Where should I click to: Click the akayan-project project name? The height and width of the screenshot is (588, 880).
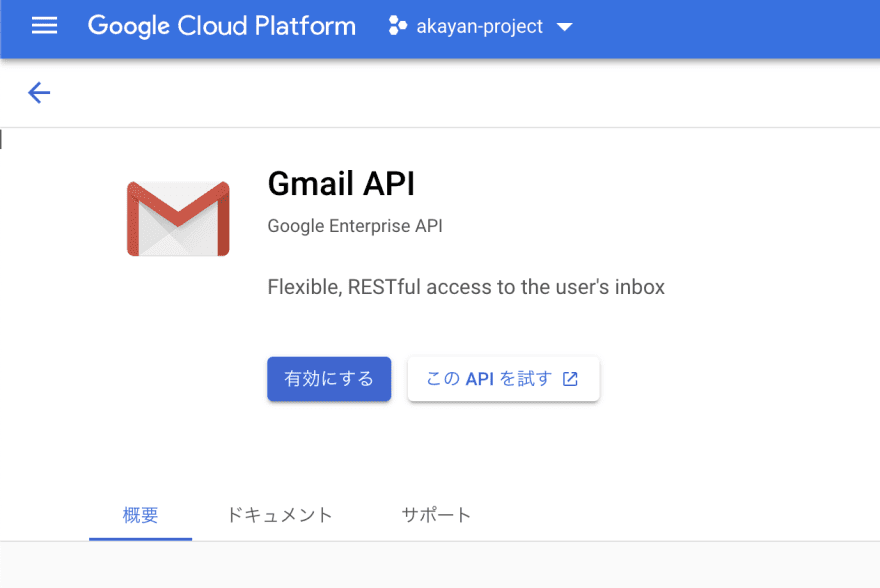[x=479, y=26]
